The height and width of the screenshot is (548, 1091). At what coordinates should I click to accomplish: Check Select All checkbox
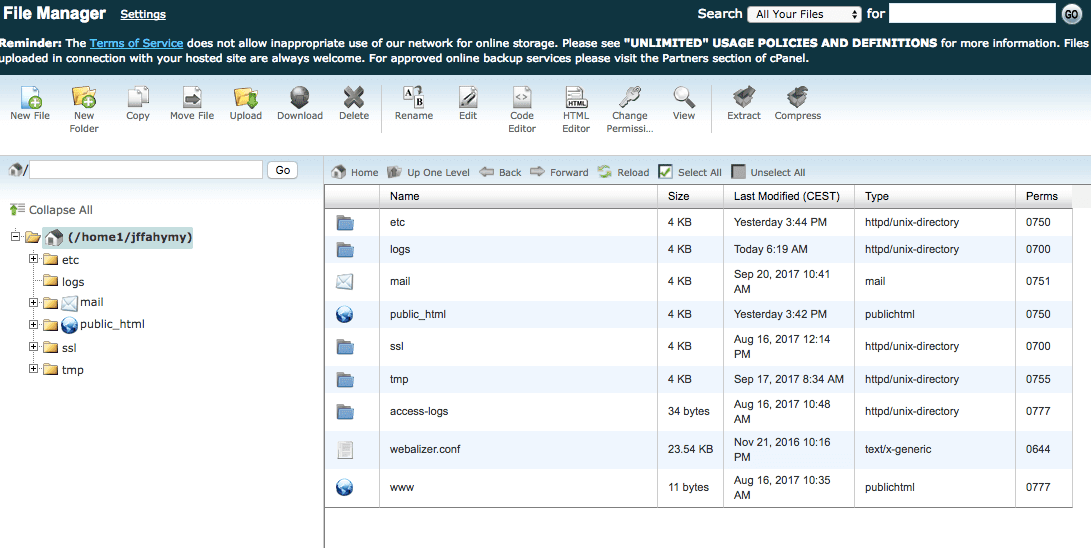coord(665,172)
